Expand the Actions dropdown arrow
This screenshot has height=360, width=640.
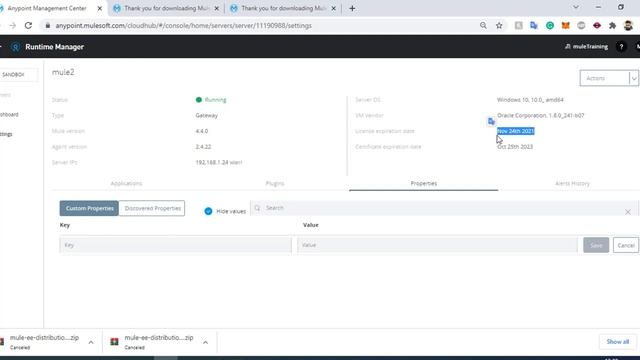pos(634,78)
